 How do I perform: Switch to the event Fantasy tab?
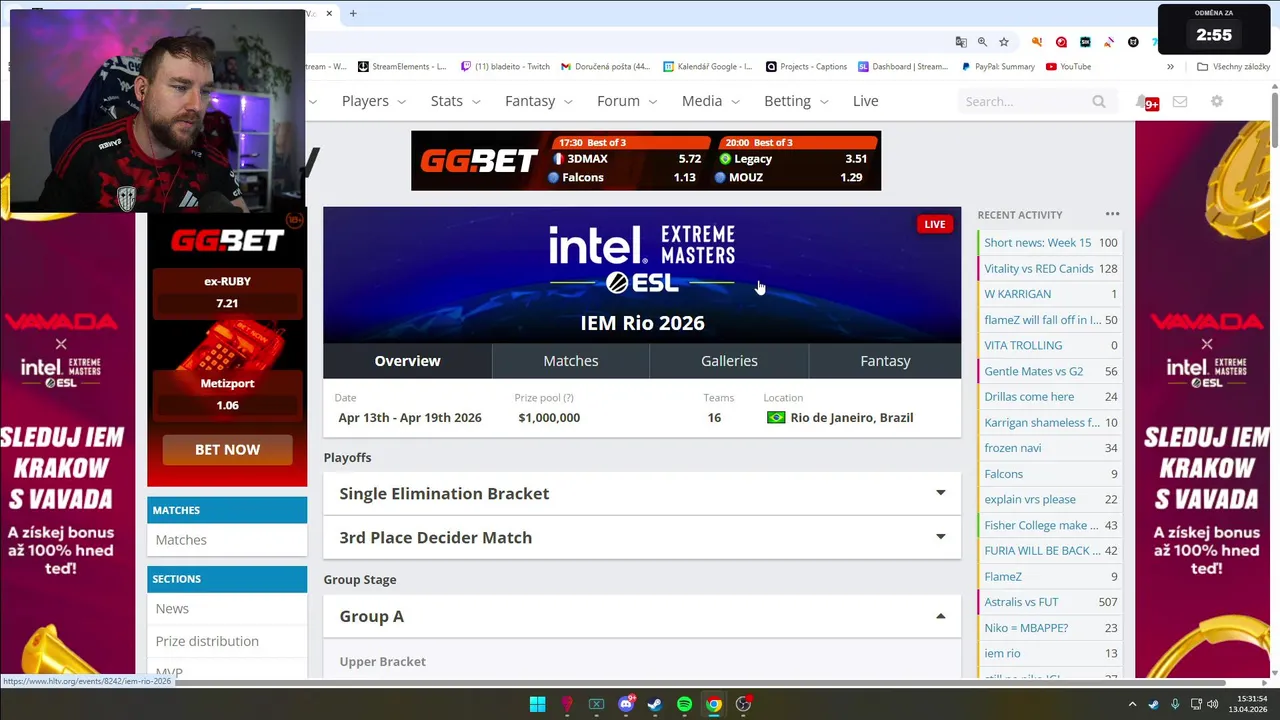[885, 361]
